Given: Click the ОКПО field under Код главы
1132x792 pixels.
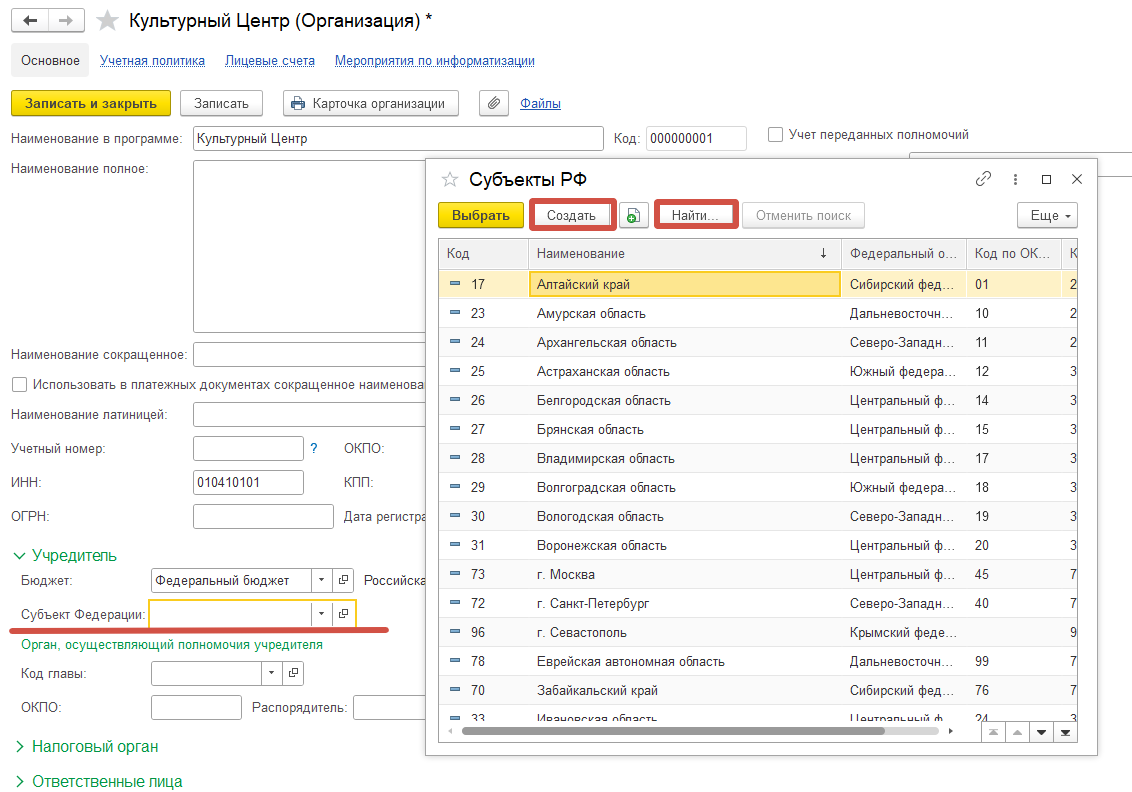Looking at the screenshot, I should click(x=196, y=708).
